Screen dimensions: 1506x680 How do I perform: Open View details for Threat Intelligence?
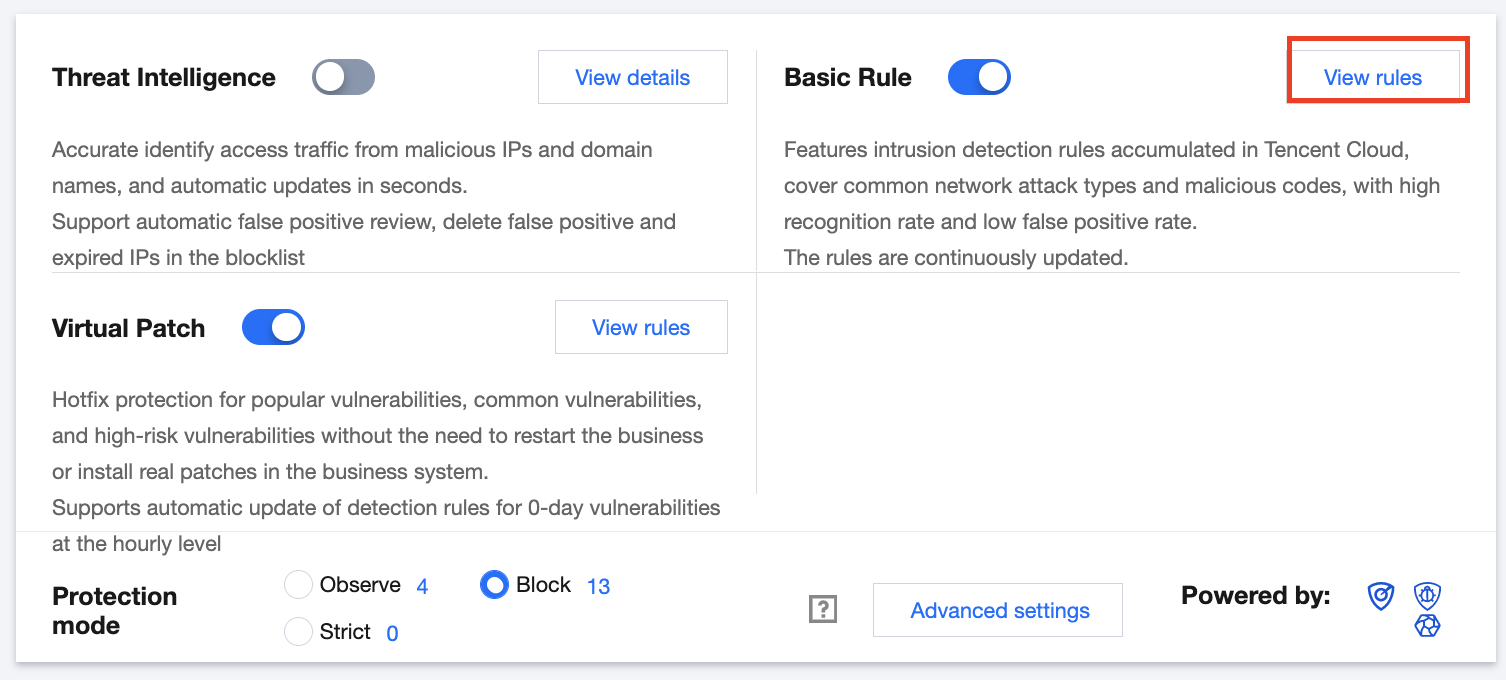tap(632, 77)
